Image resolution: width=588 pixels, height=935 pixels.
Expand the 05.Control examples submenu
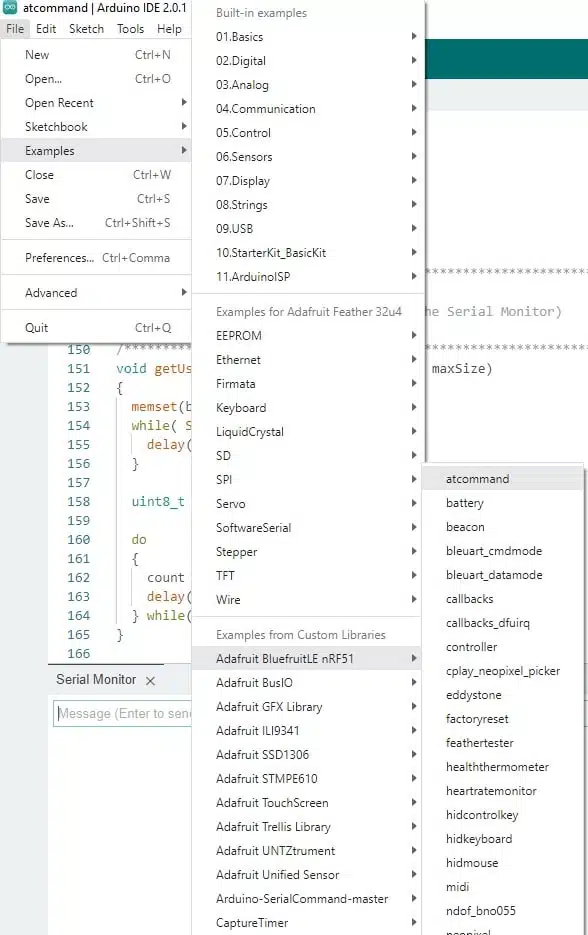tap(308, 132)
